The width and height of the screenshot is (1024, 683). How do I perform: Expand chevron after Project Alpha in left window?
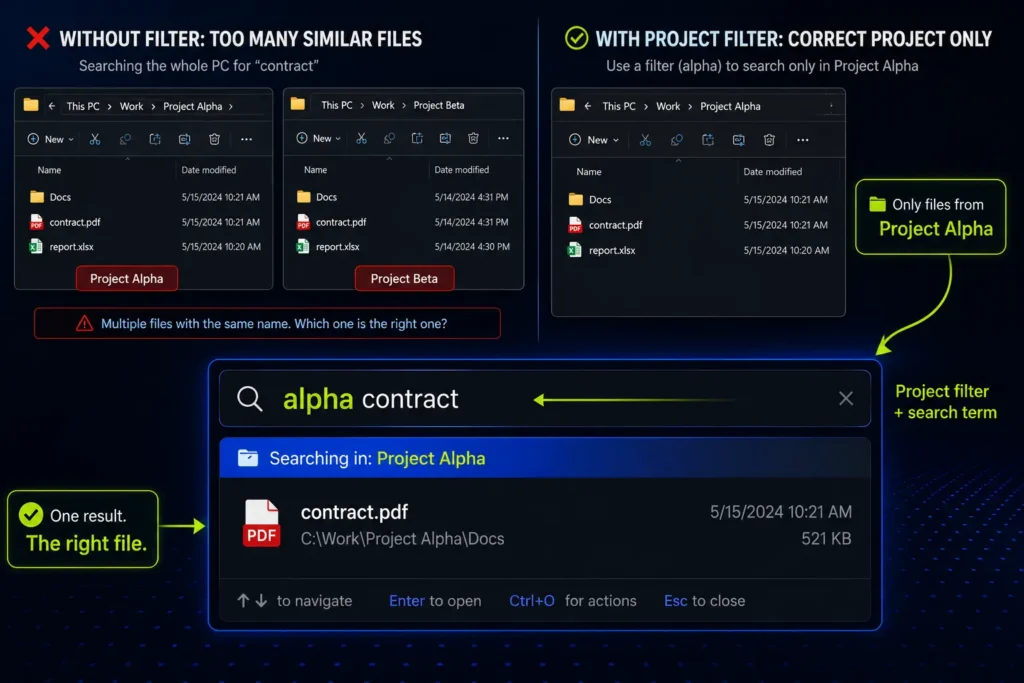pos(231,106)
